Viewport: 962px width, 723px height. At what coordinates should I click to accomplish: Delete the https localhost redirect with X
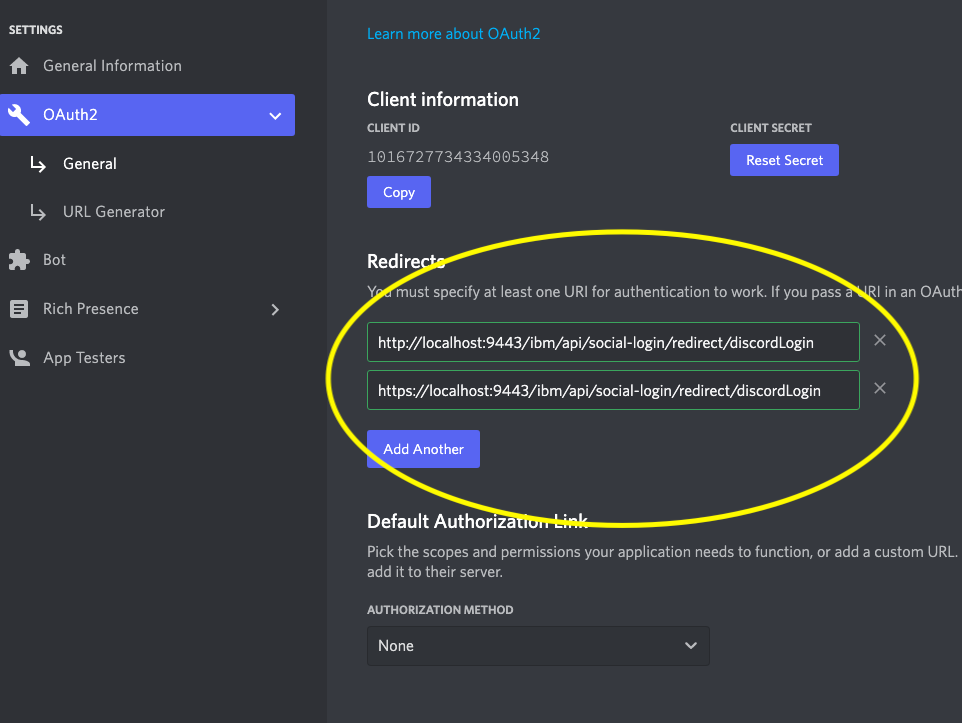coord(880,388)
